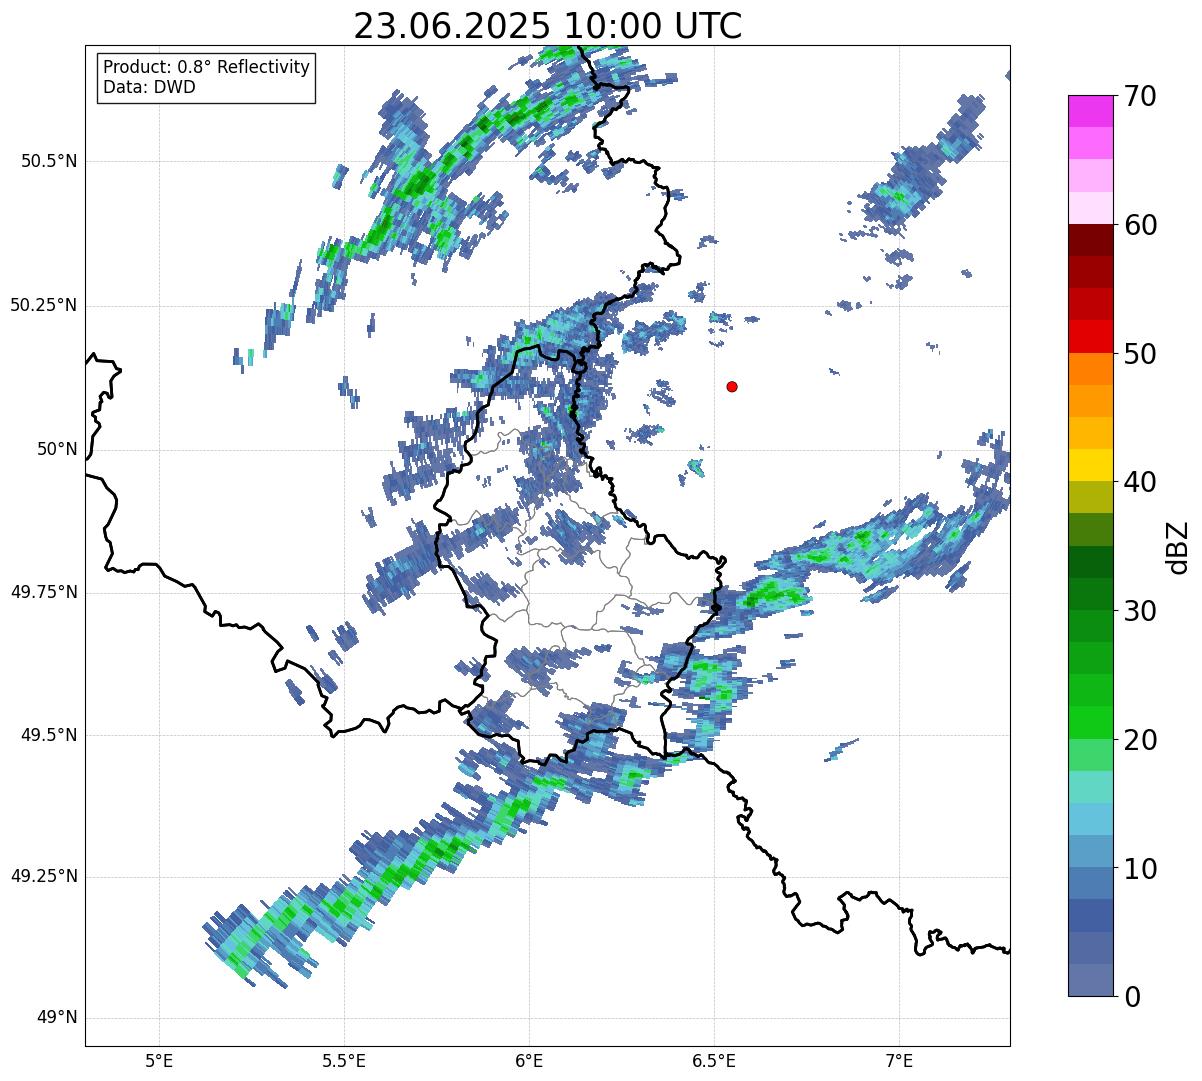Click the 5.5°E longitude label
The height and width of the screenshot is (1081, 1202).
point(344,1061)
